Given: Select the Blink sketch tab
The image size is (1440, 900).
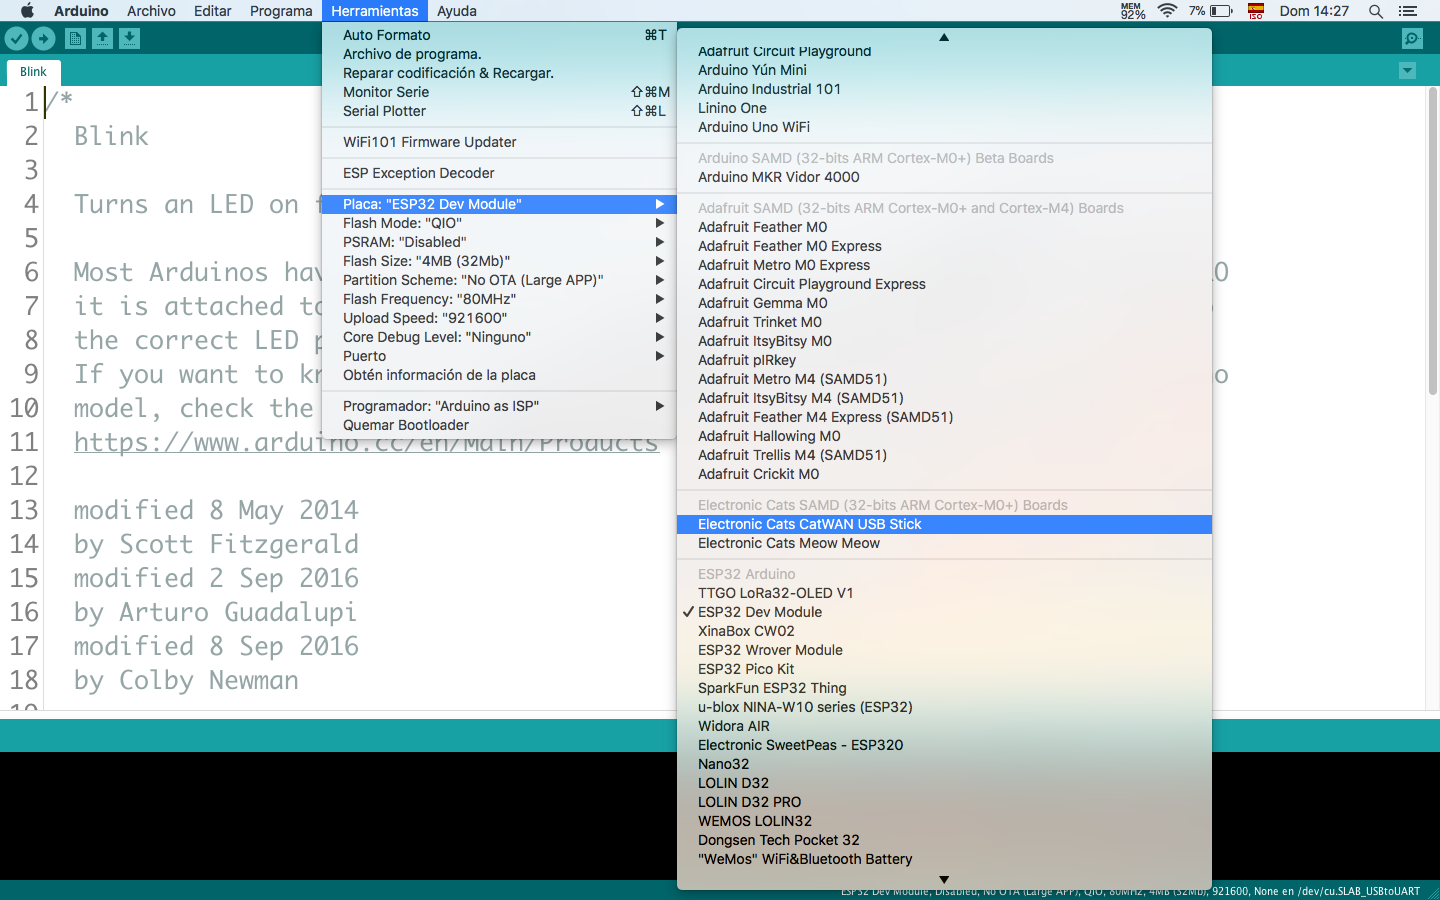Looking at the screenshot, I should (x=33, y=72).
